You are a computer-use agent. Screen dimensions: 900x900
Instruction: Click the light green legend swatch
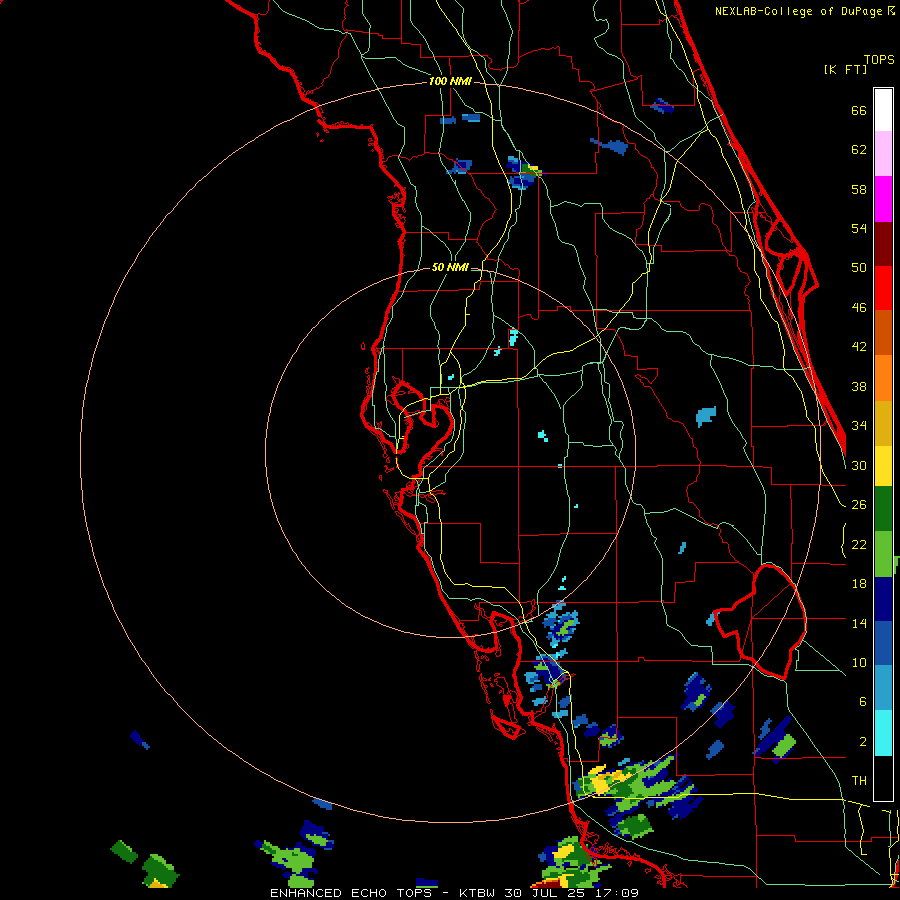click(883, 554)
